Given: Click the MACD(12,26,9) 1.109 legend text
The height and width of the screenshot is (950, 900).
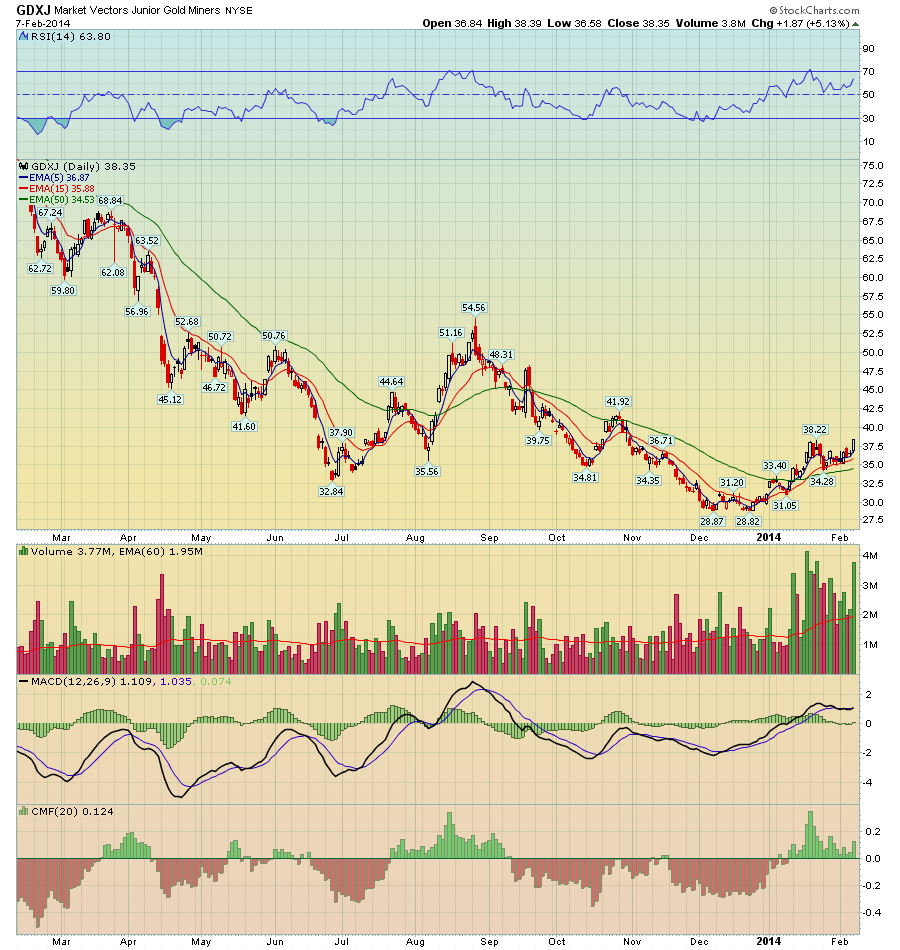Looking at the screenshot, I should 93,682.
